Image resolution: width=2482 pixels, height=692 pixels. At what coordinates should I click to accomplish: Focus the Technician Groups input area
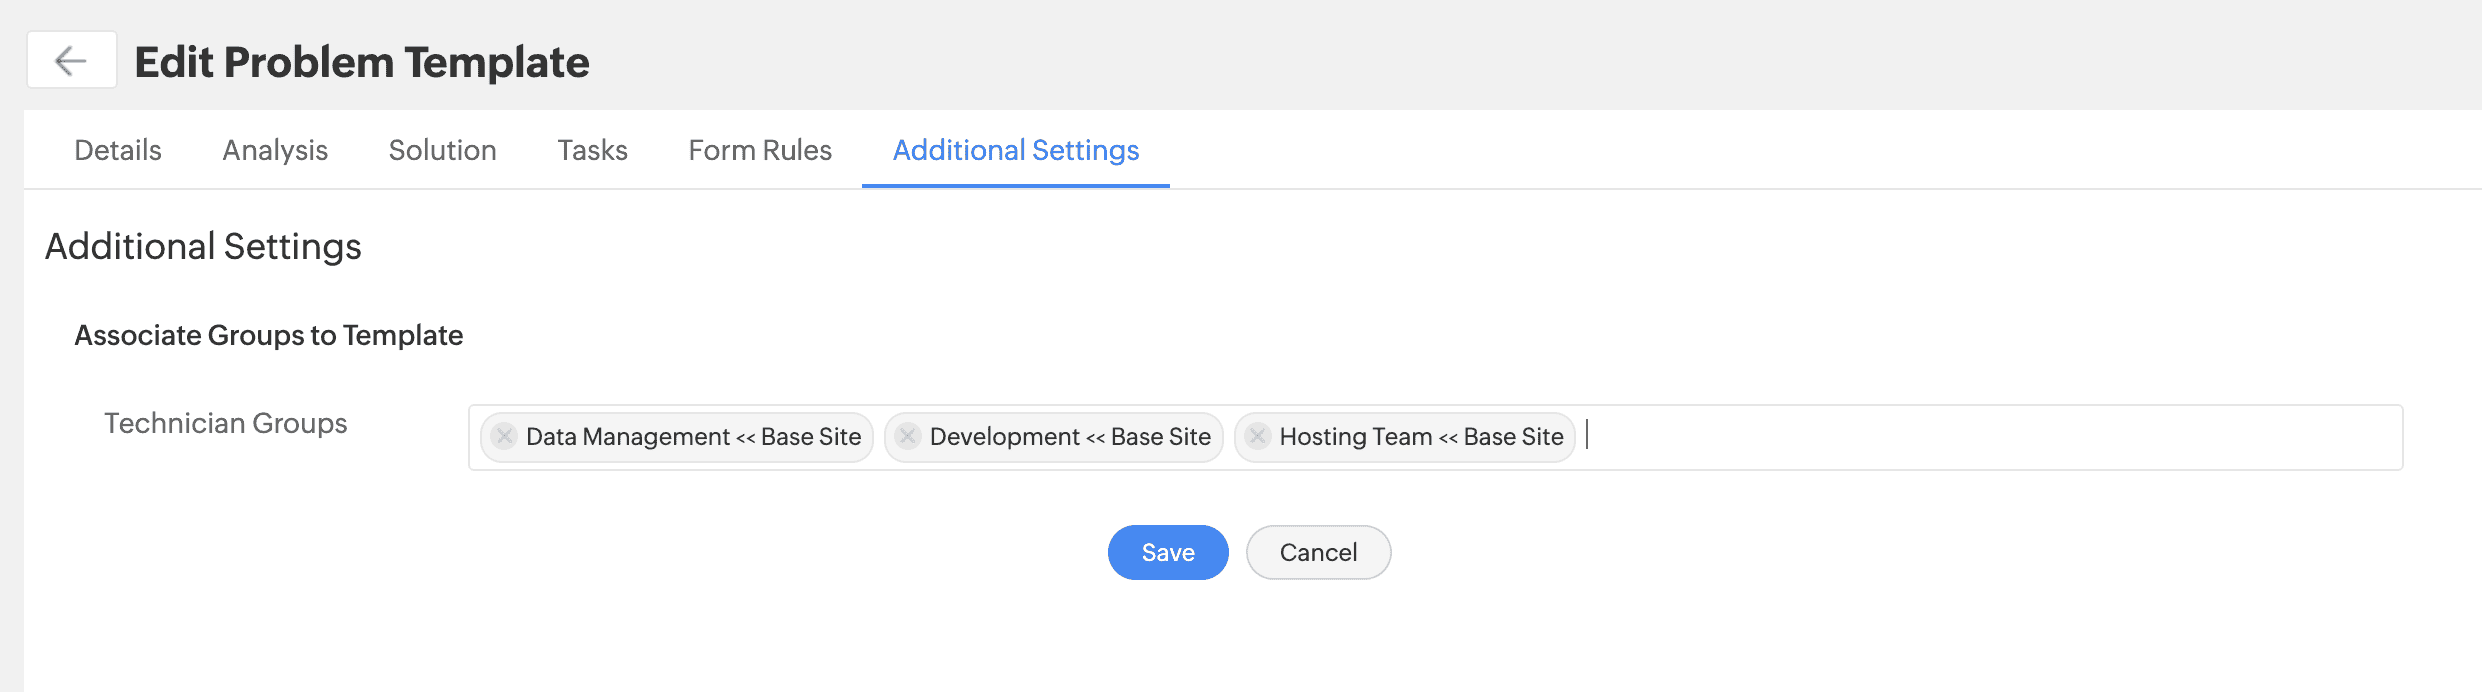1990,437
